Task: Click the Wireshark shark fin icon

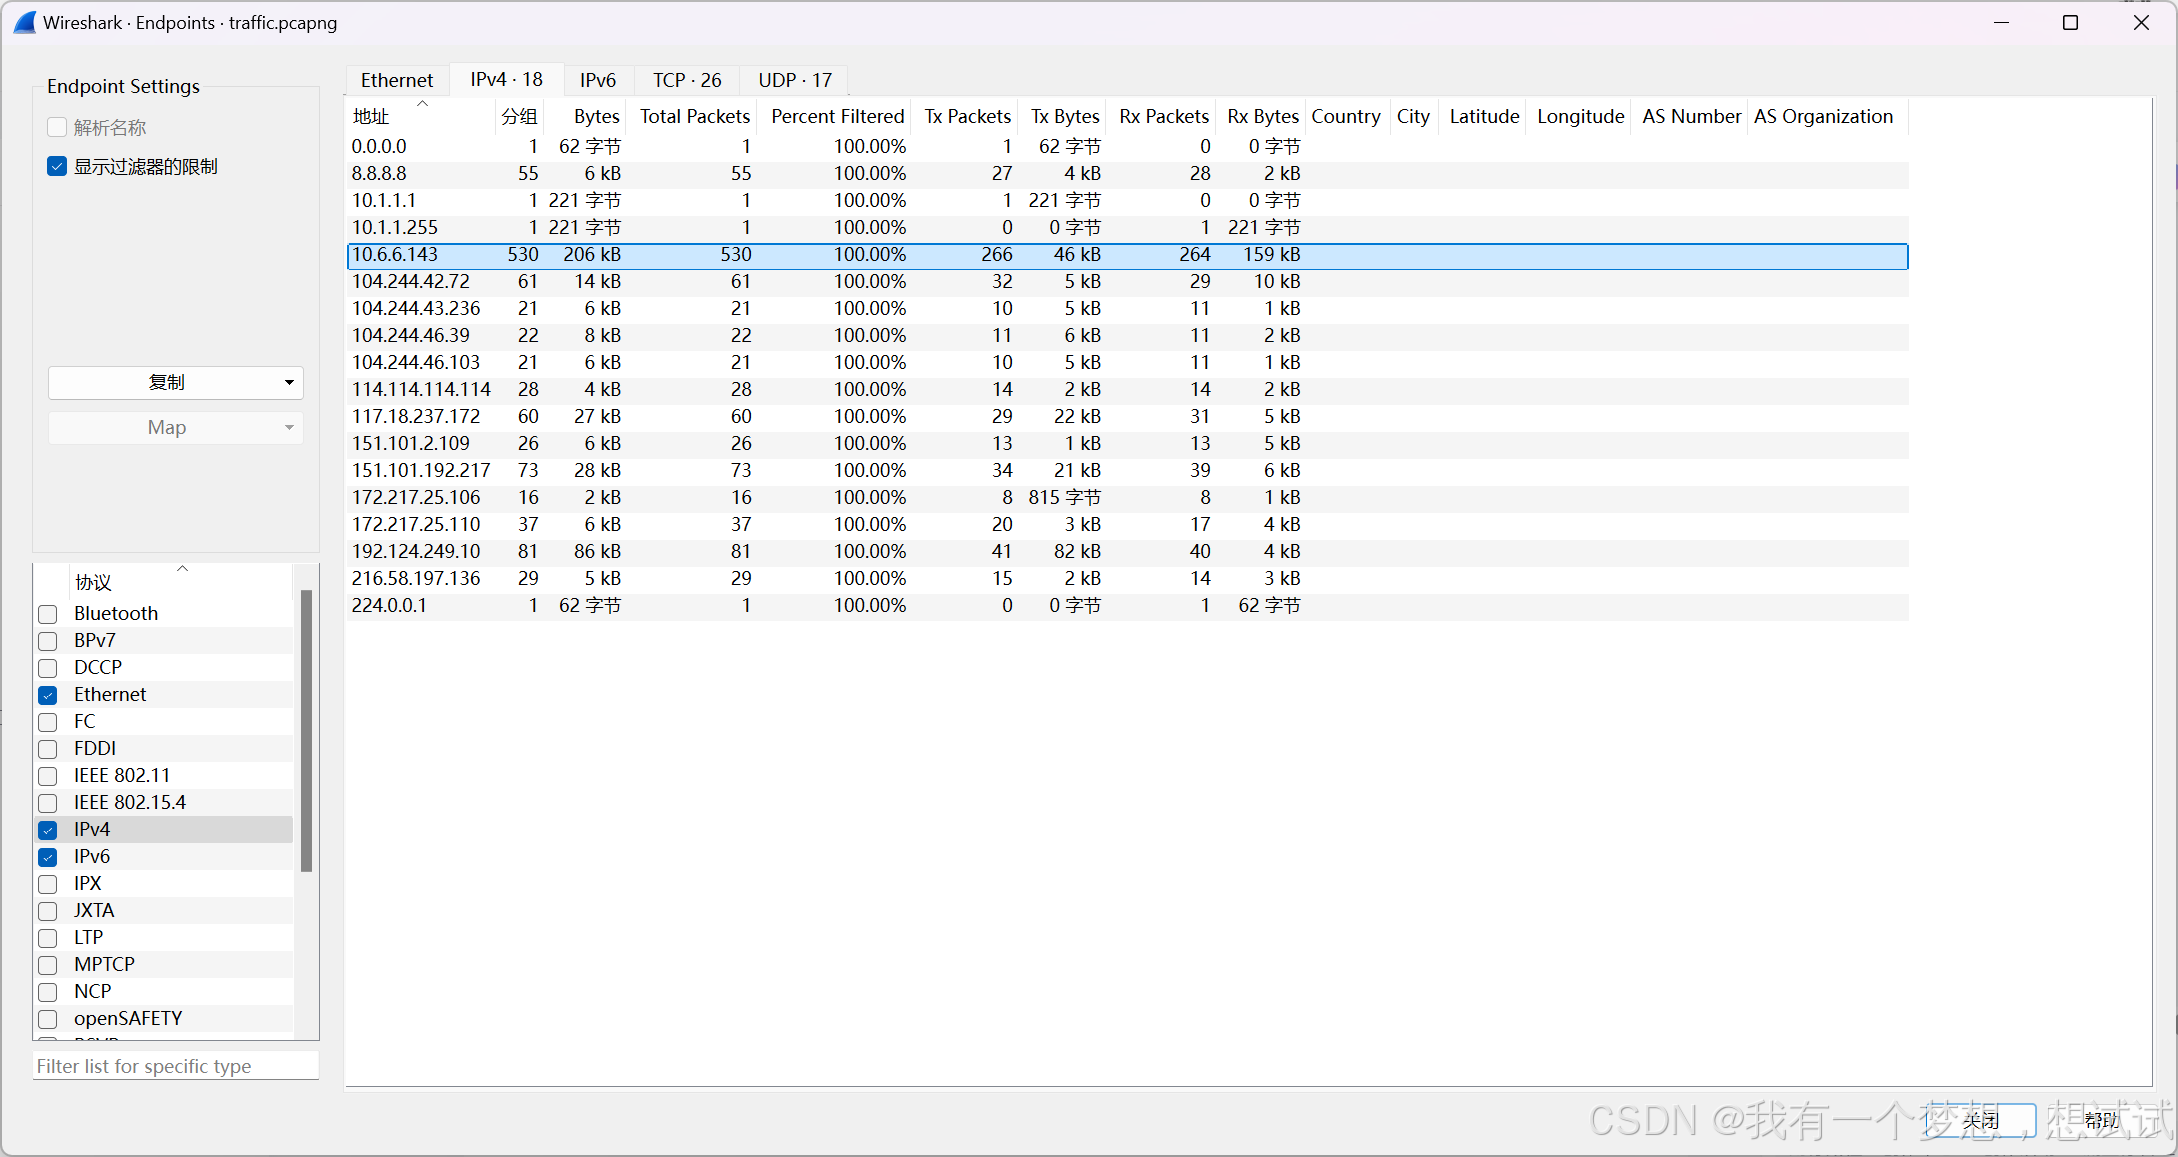Action: coord(25,22)
